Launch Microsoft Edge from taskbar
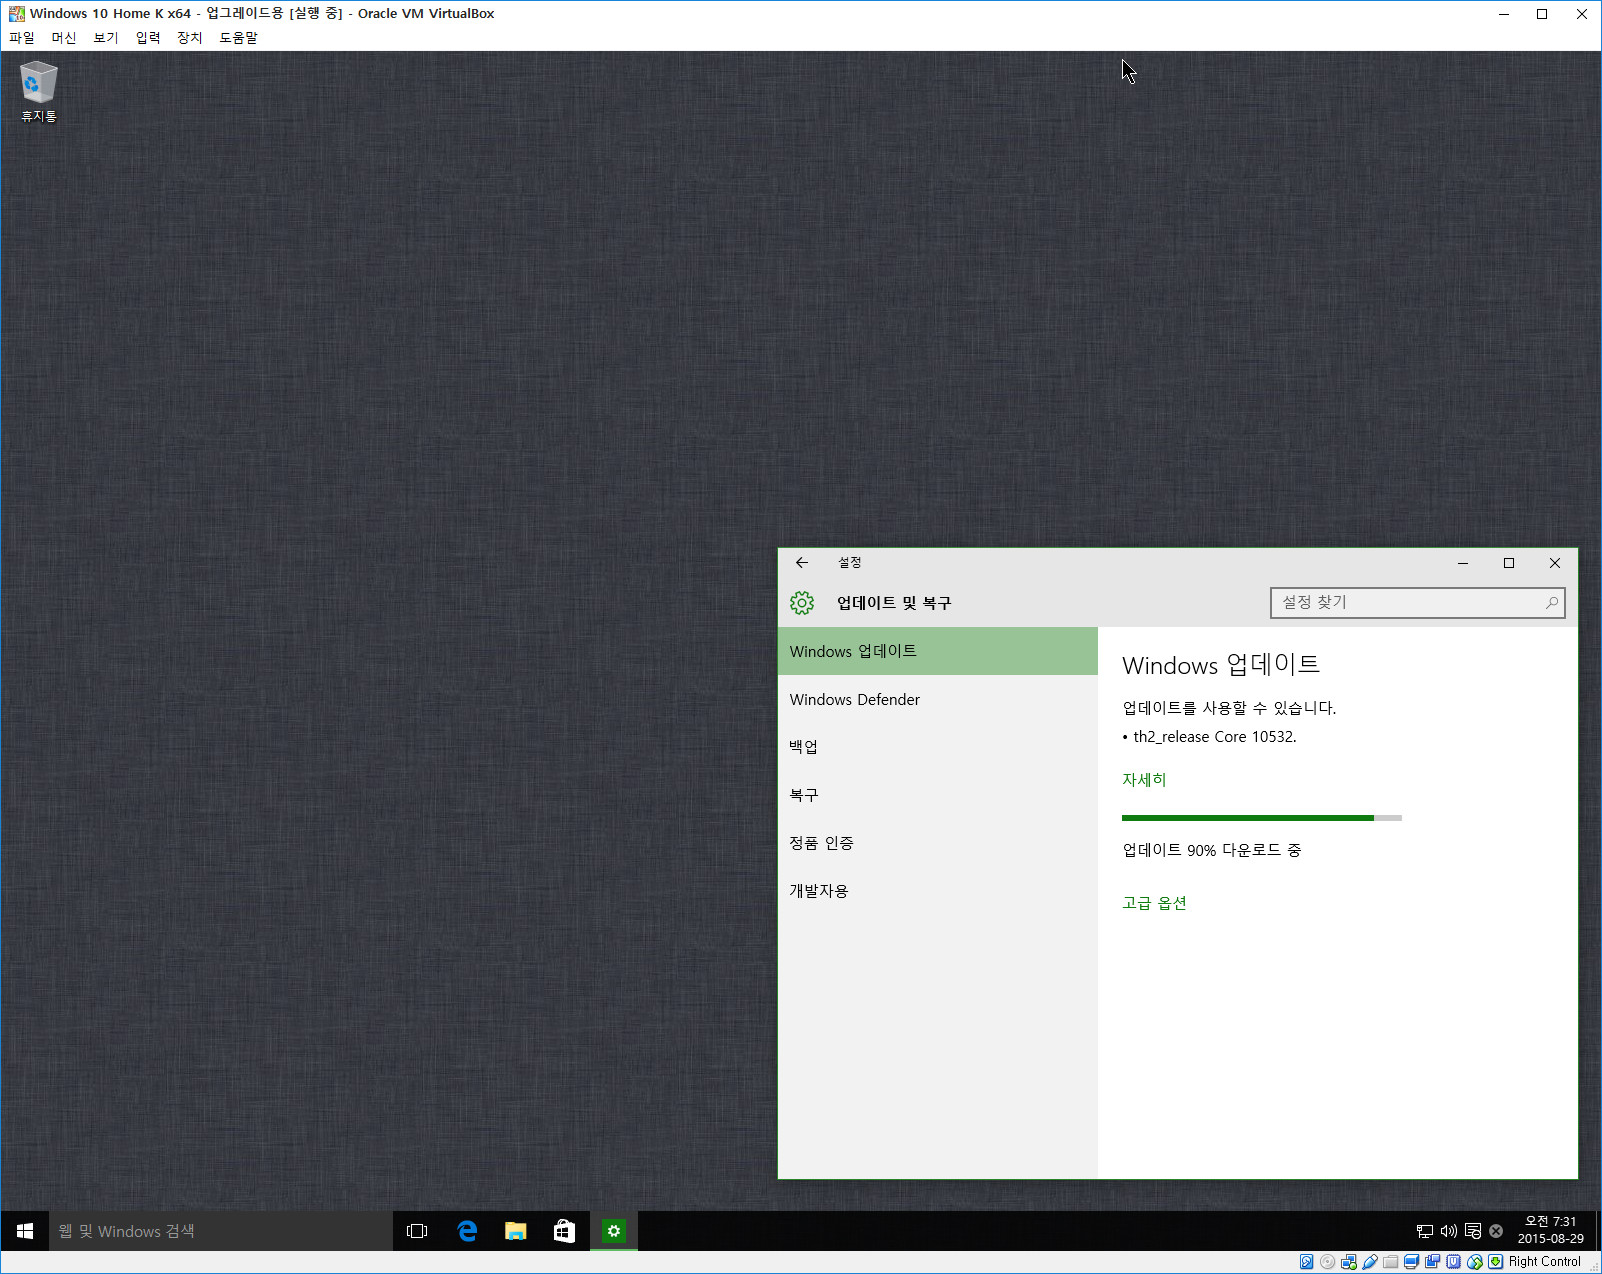This screenshot has width=1602, height=1274. tap(467, 1231)
